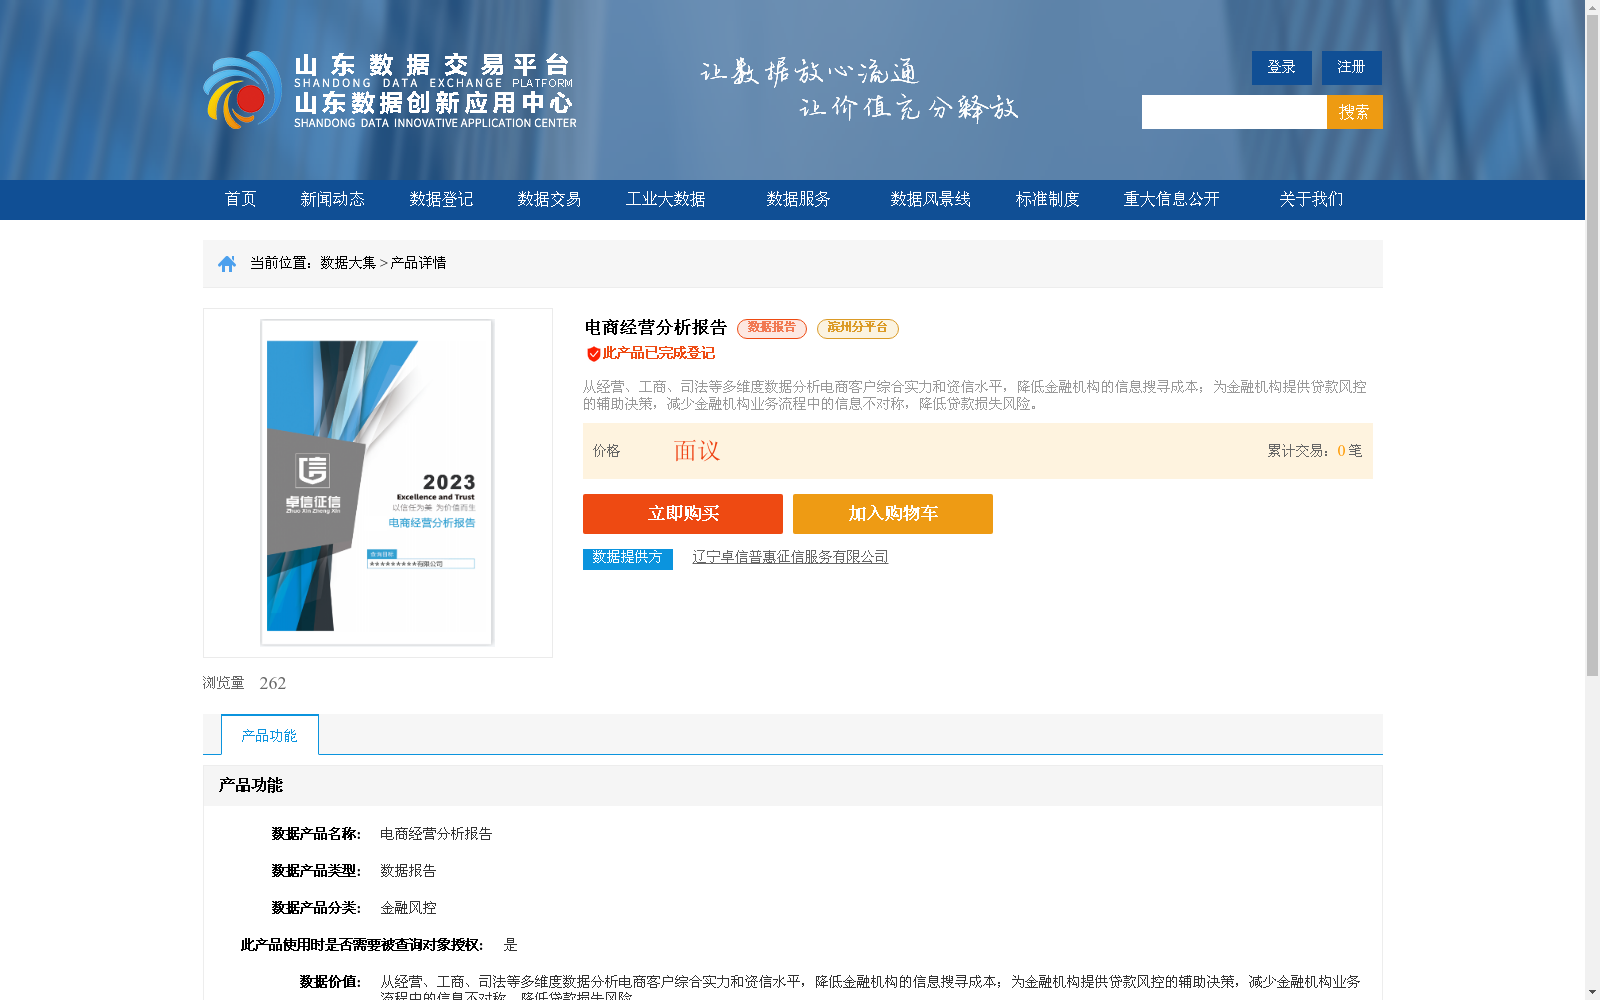
Task: Click the scrollbar down arrow
Action: [1592, 992]
